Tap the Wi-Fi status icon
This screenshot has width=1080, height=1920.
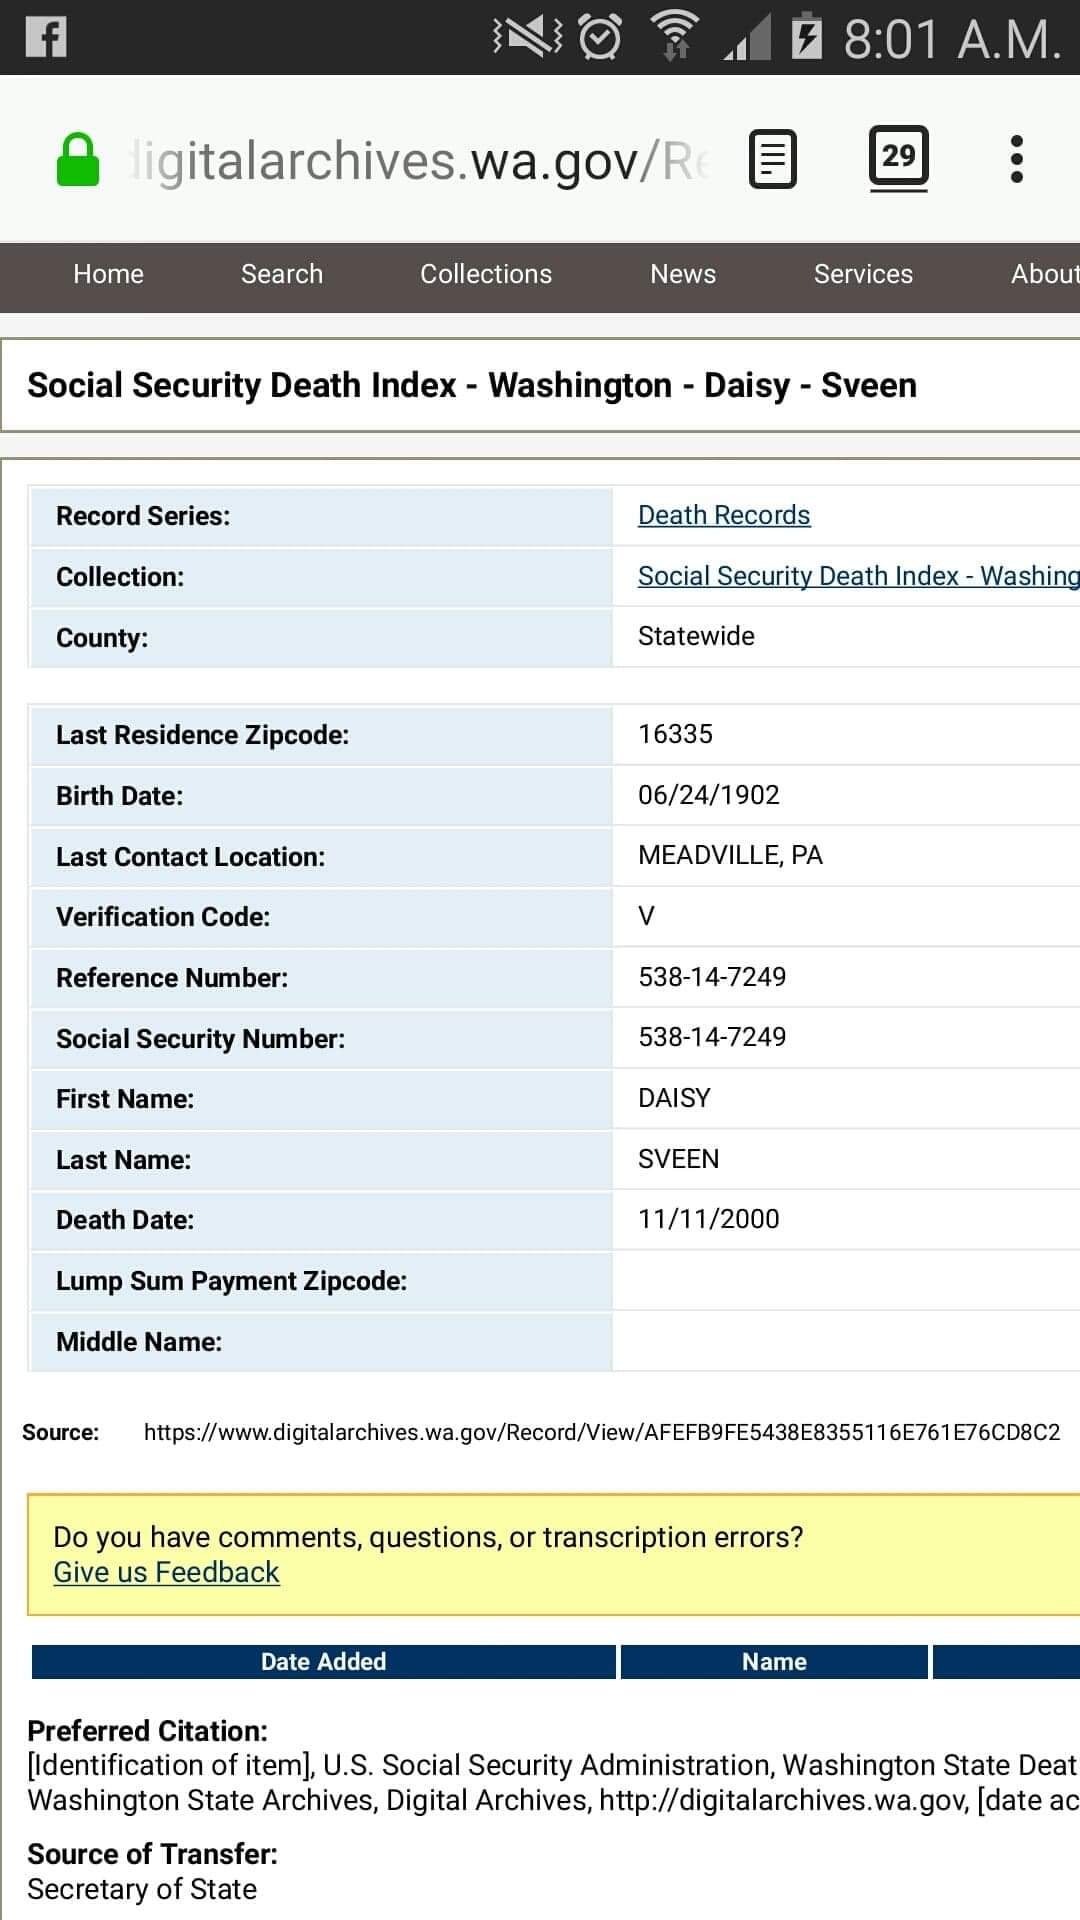pyautogui.click(x=675, y=38)
